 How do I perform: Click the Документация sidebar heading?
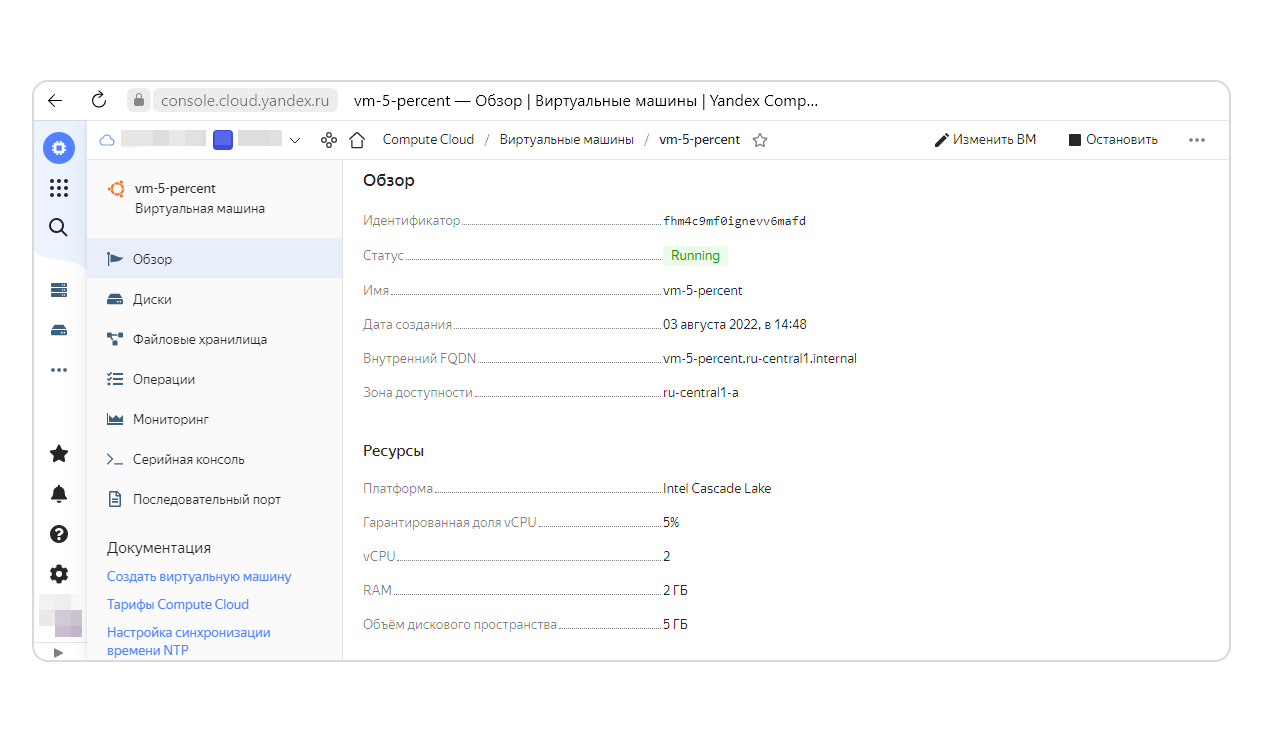coord(159,548)
